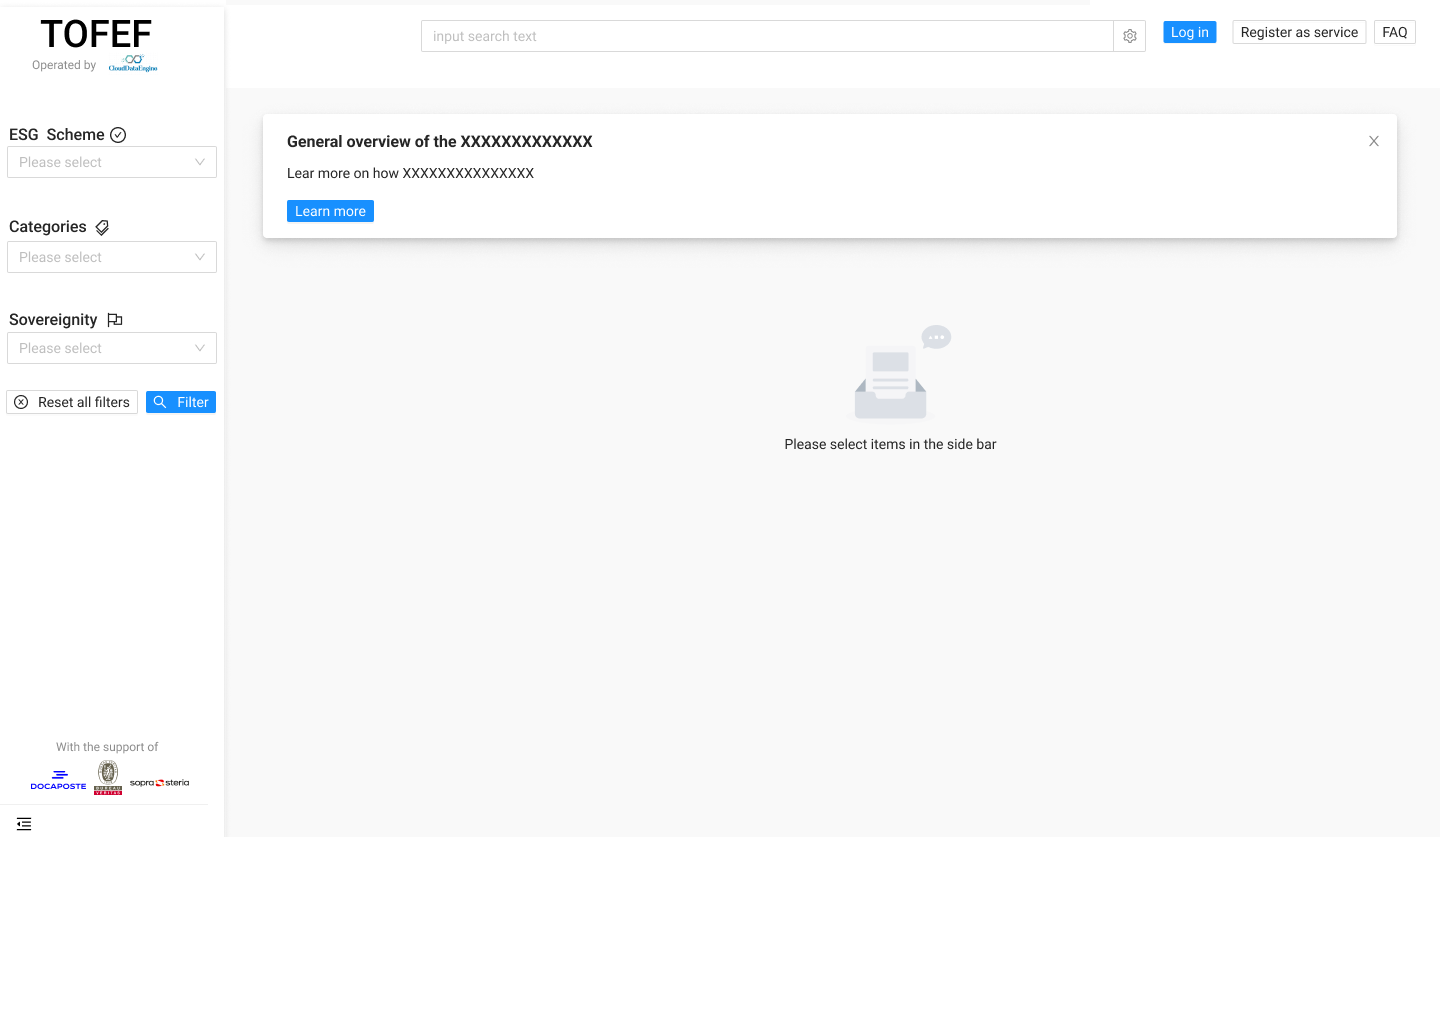The image size is (1440, 1024).
Task: Open the FAQ page
Action: (x=1394, y=32)
